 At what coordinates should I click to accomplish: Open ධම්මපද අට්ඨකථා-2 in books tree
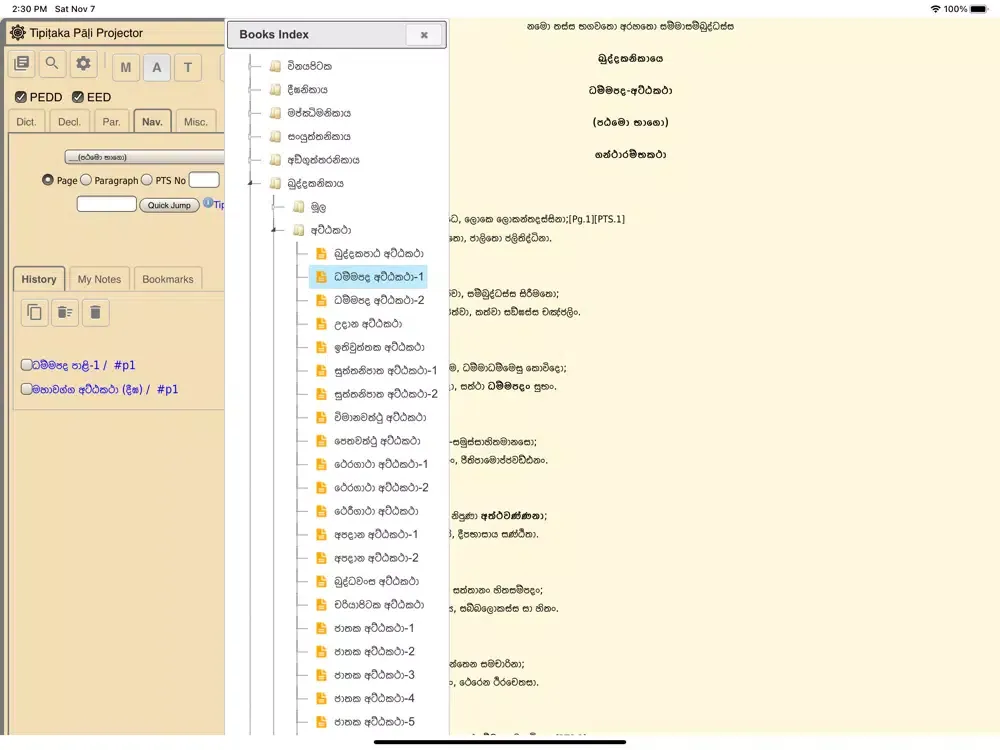coord(379,300)
